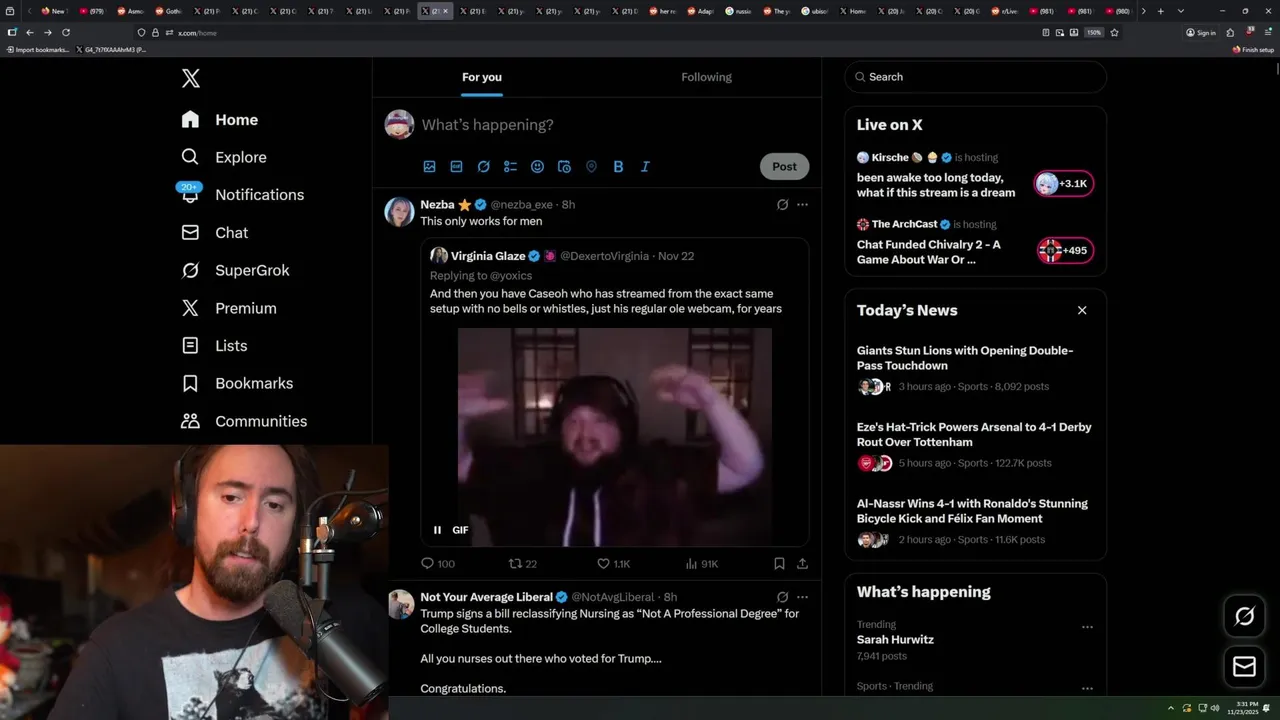Open Premium in the sidebar
Viewport: 1280px width, 720px height.
point(228,308)
